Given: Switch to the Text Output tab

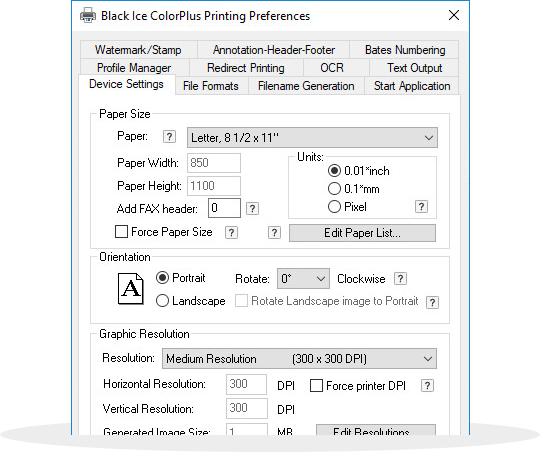Looking at the screenshot, I should tap(414, 68).
